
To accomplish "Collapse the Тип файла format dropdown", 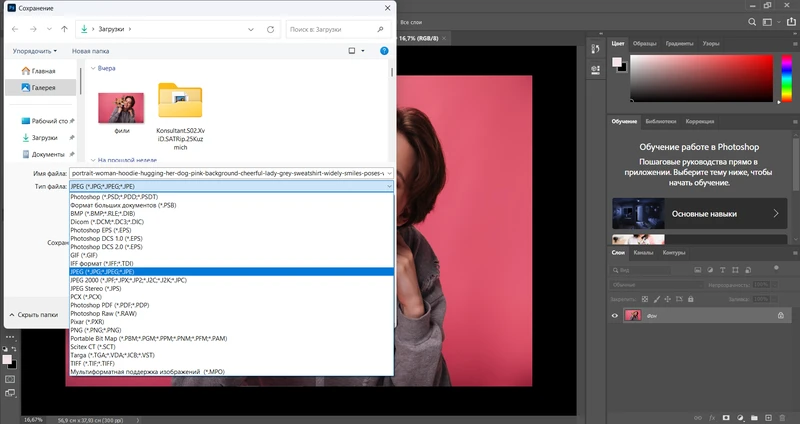I will (388, 186).
